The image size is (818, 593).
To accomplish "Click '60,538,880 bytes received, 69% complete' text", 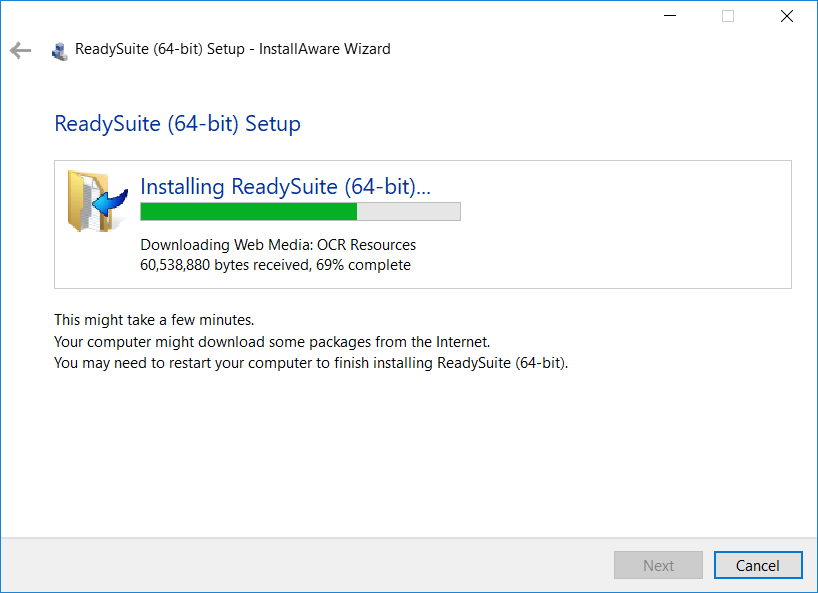I will [275, 265].
